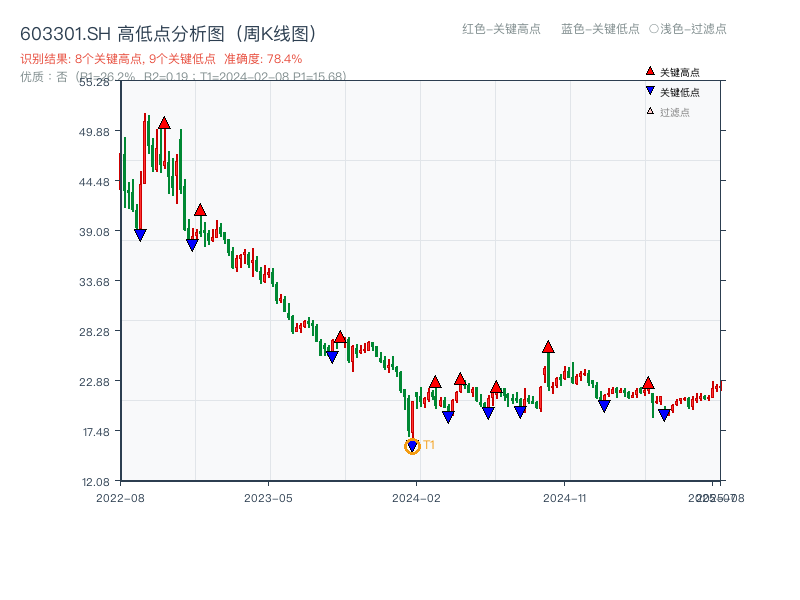800x600 pixels.
Task: Toggle the 红色-关键高点 header legend text
Action: tap(500, 29)
